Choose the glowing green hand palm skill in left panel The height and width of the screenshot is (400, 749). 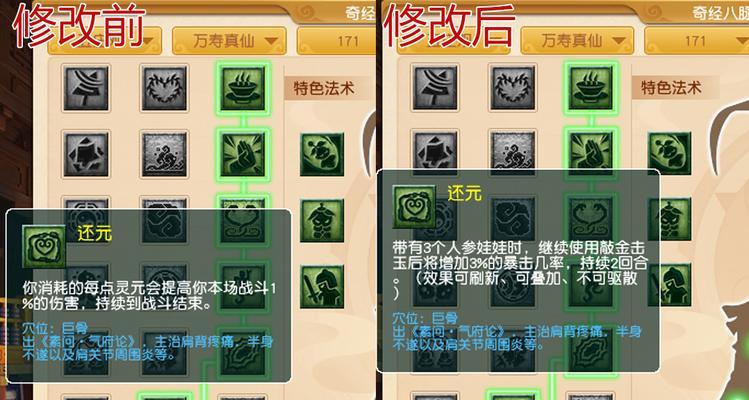243,154
